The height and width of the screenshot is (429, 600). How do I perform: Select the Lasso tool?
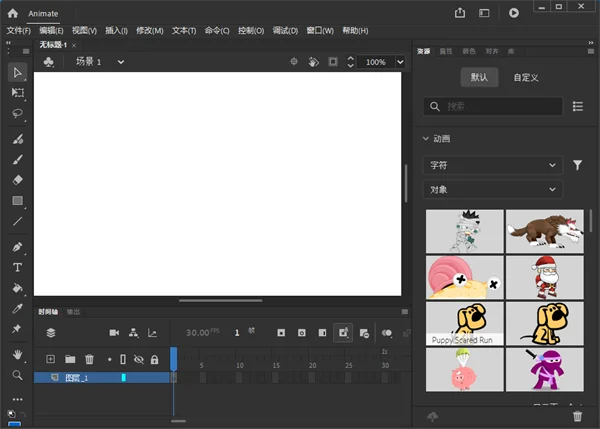click(18, 113)
